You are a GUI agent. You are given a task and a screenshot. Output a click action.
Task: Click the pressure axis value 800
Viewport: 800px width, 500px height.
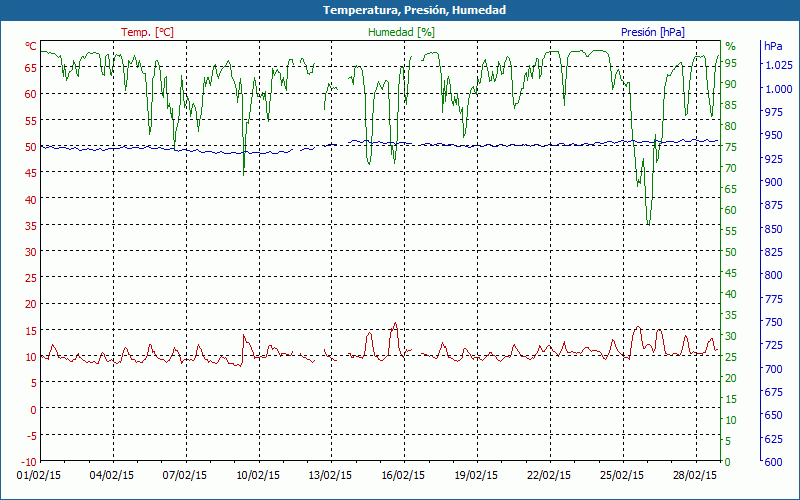click(x=773, y=275)
